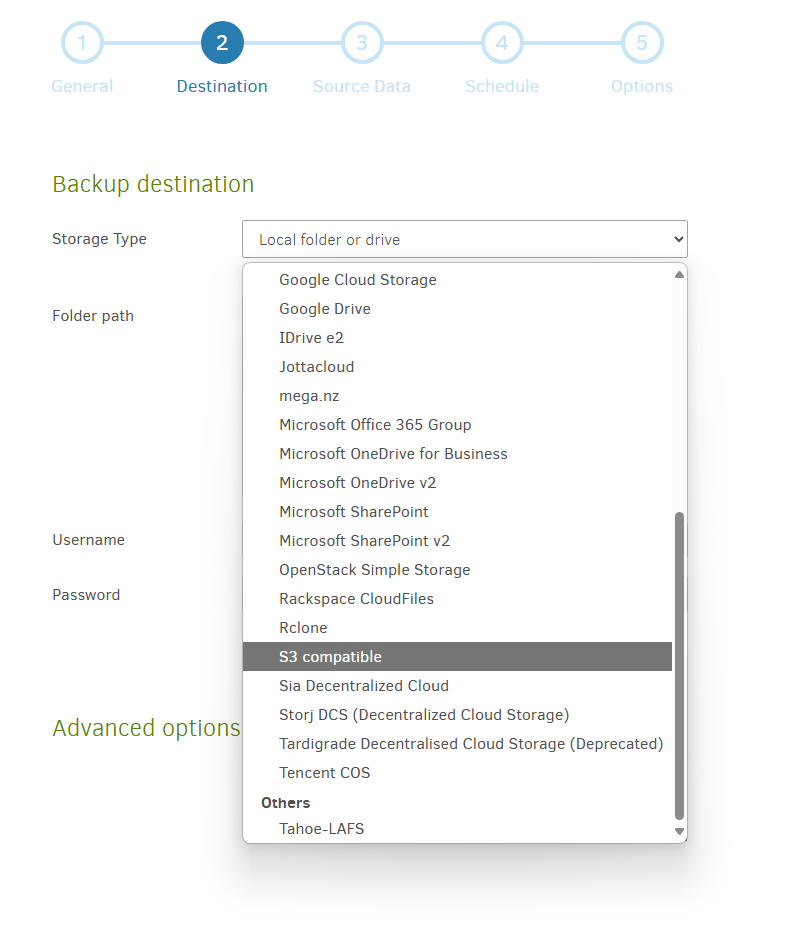
Task: Click the step 3 Source Data circle icon
Action: click(362, 42)
